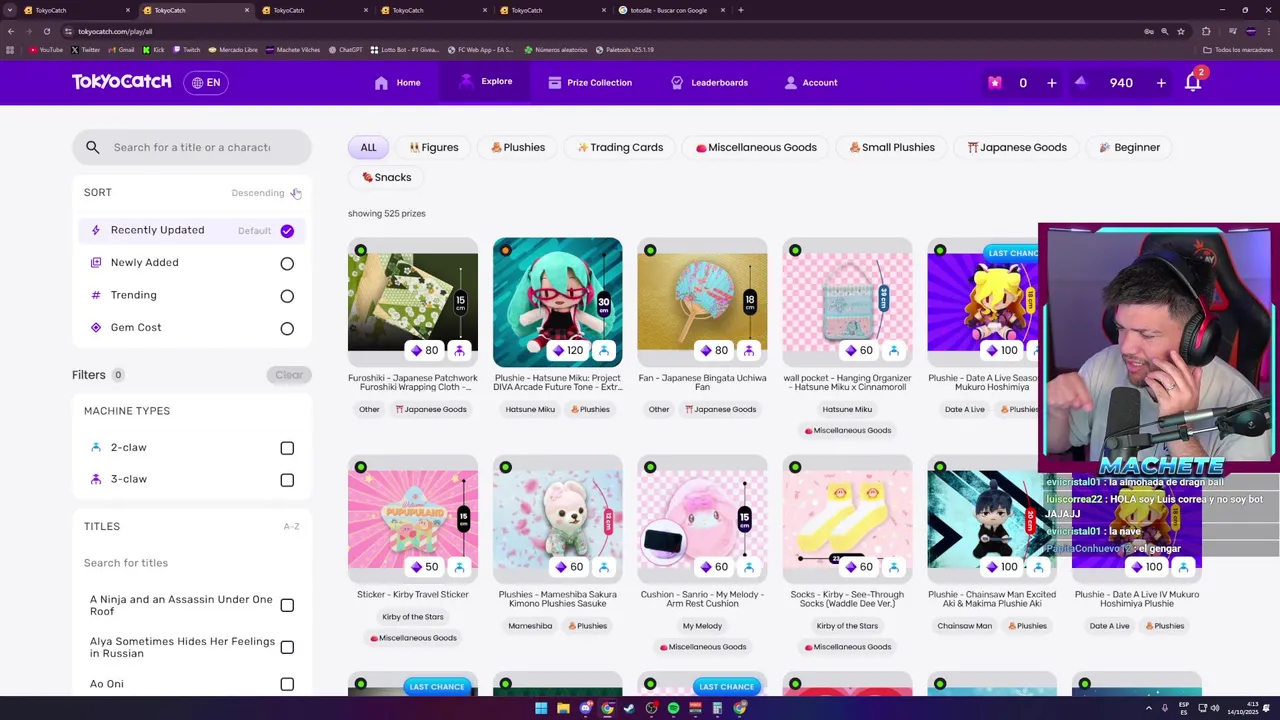Screen dimensions: 1280x720
Task: Add gems with plus next to 940
Action: [x=1161, y=83]
